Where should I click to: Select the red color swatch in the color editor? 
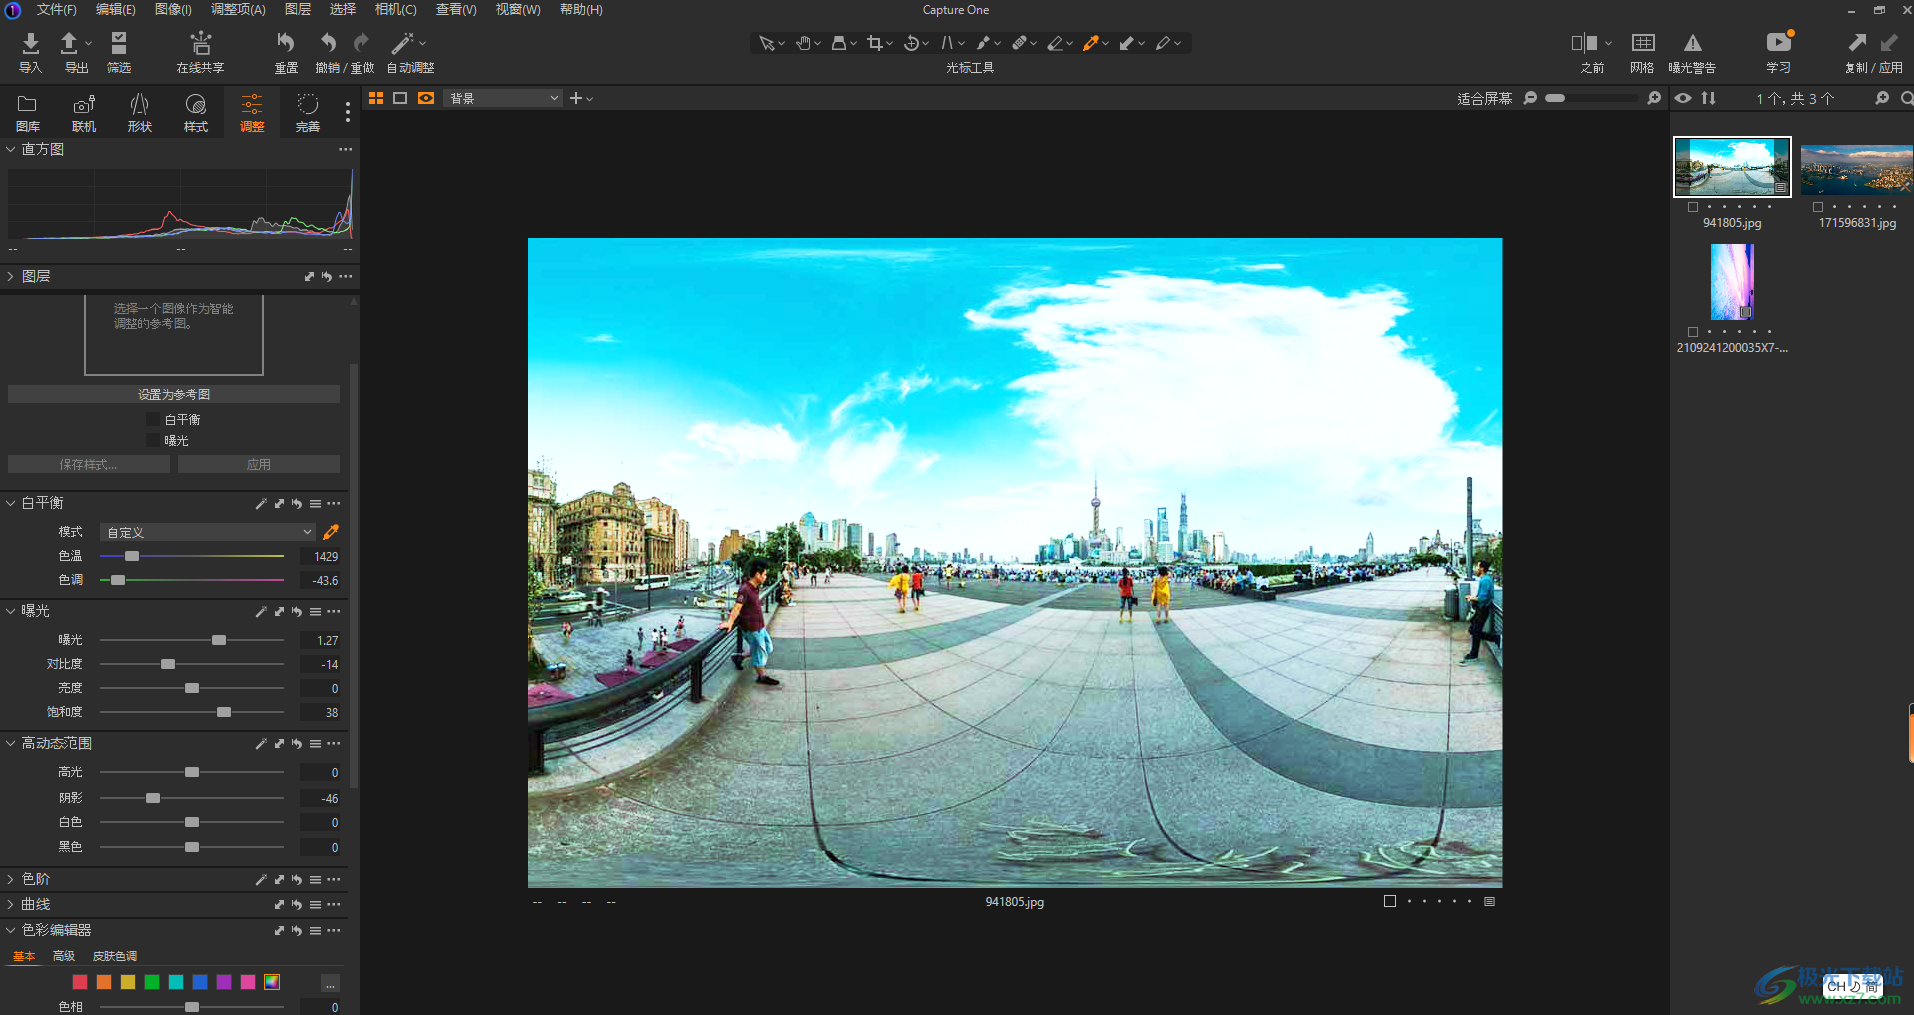click(x=80, y=982)
